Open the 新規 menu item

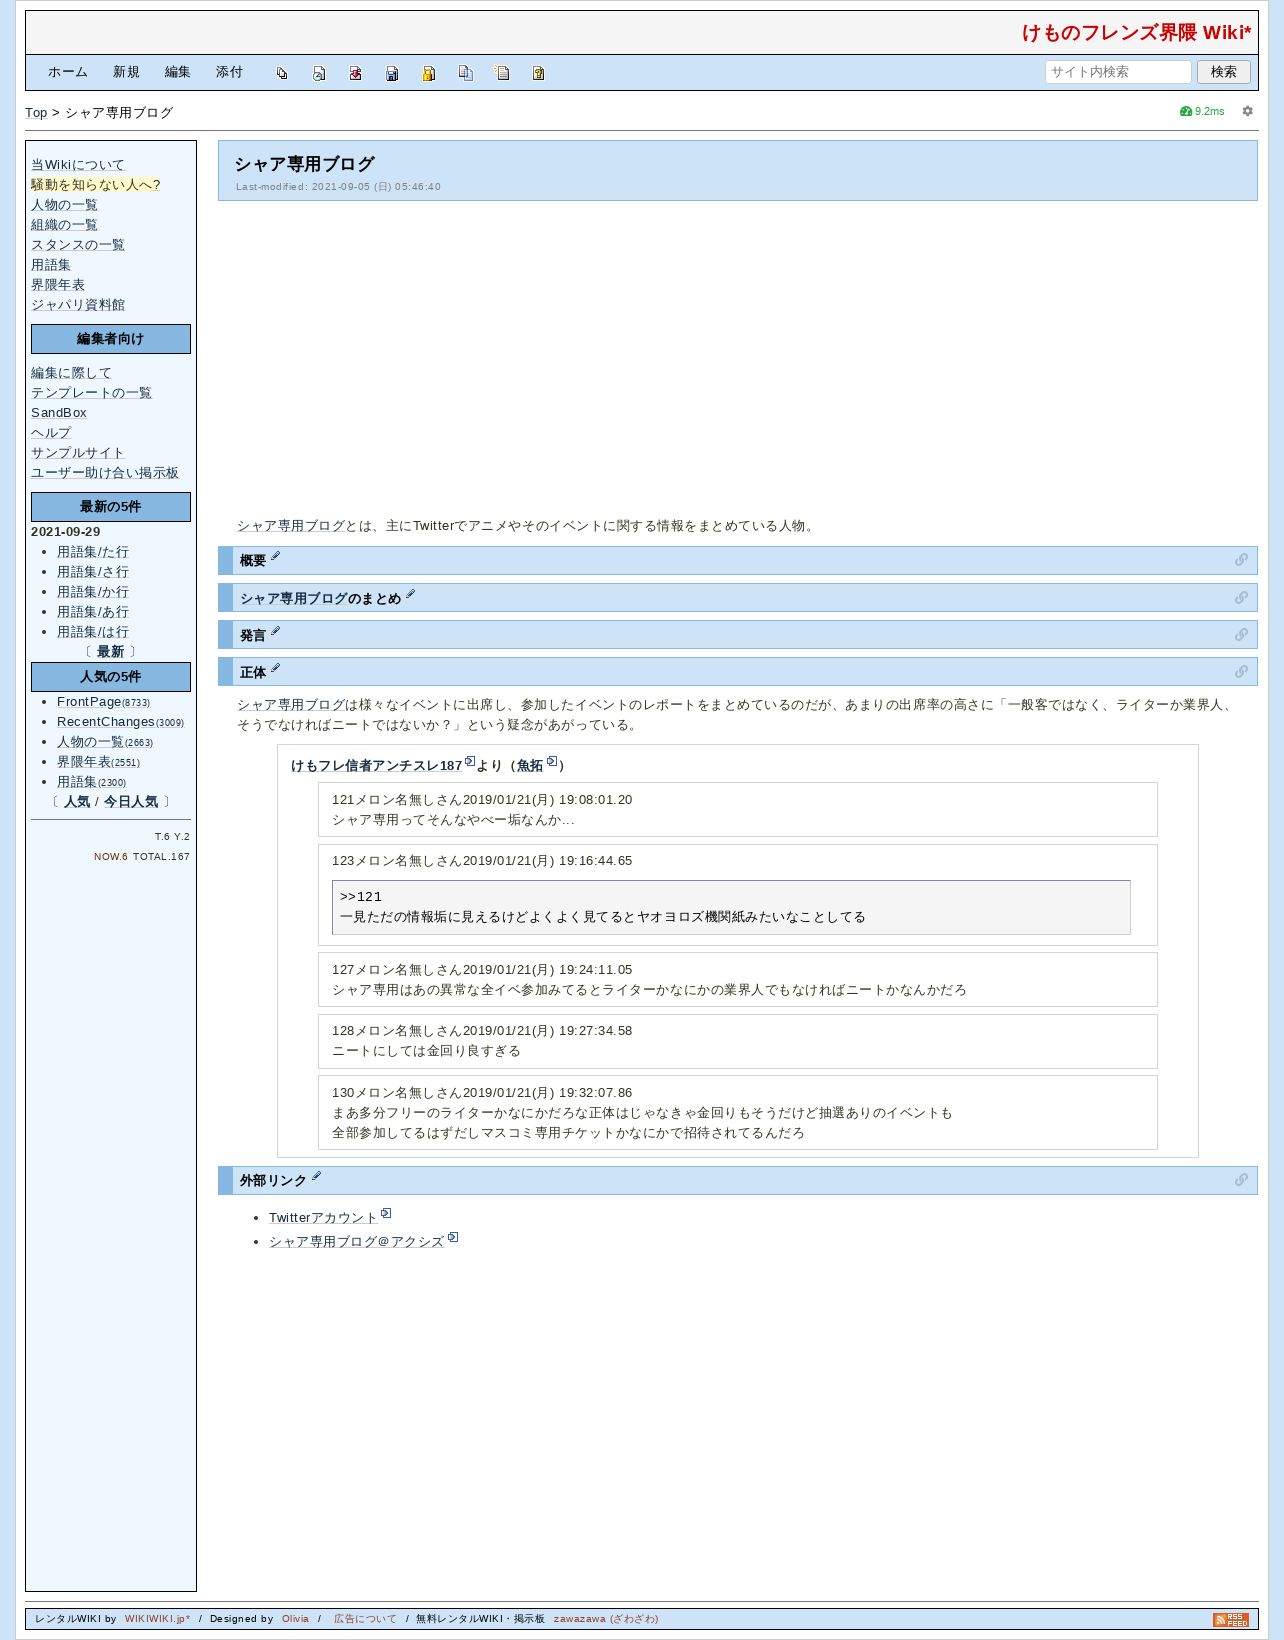coord(126,72)
